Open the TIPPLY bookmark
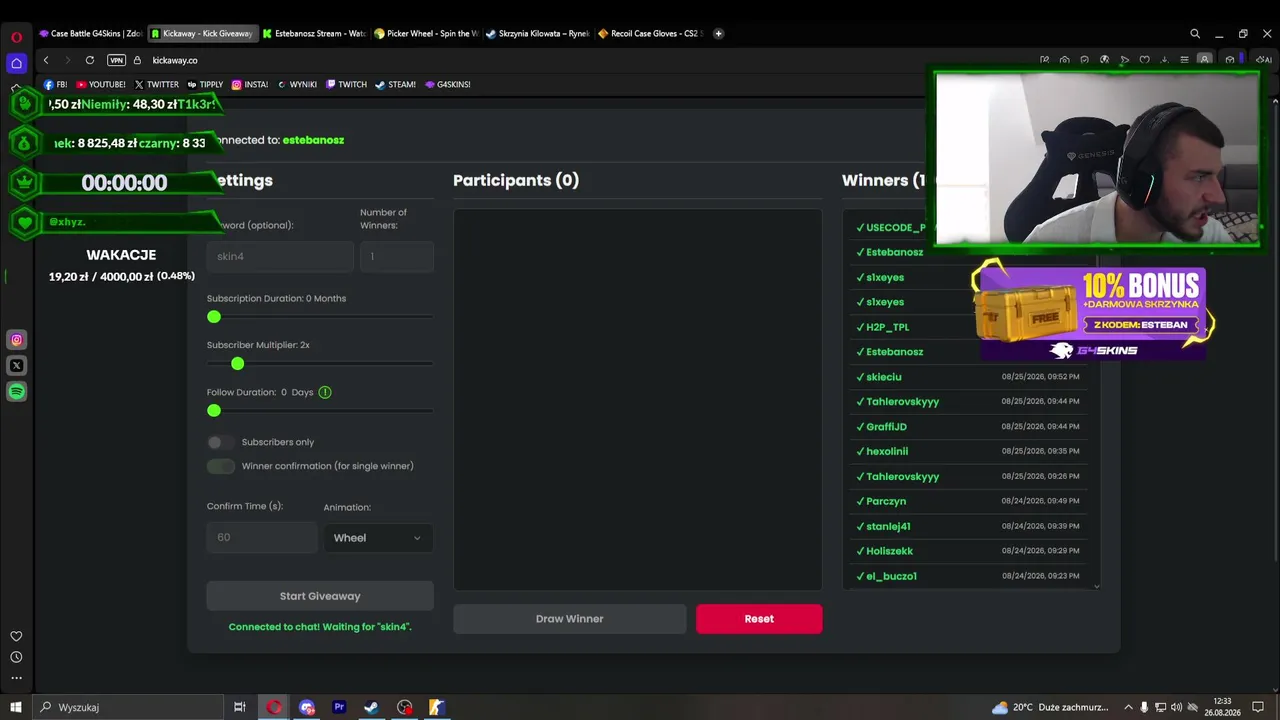The width and height of the screenshot is (1280, 720). click(205, 85)
